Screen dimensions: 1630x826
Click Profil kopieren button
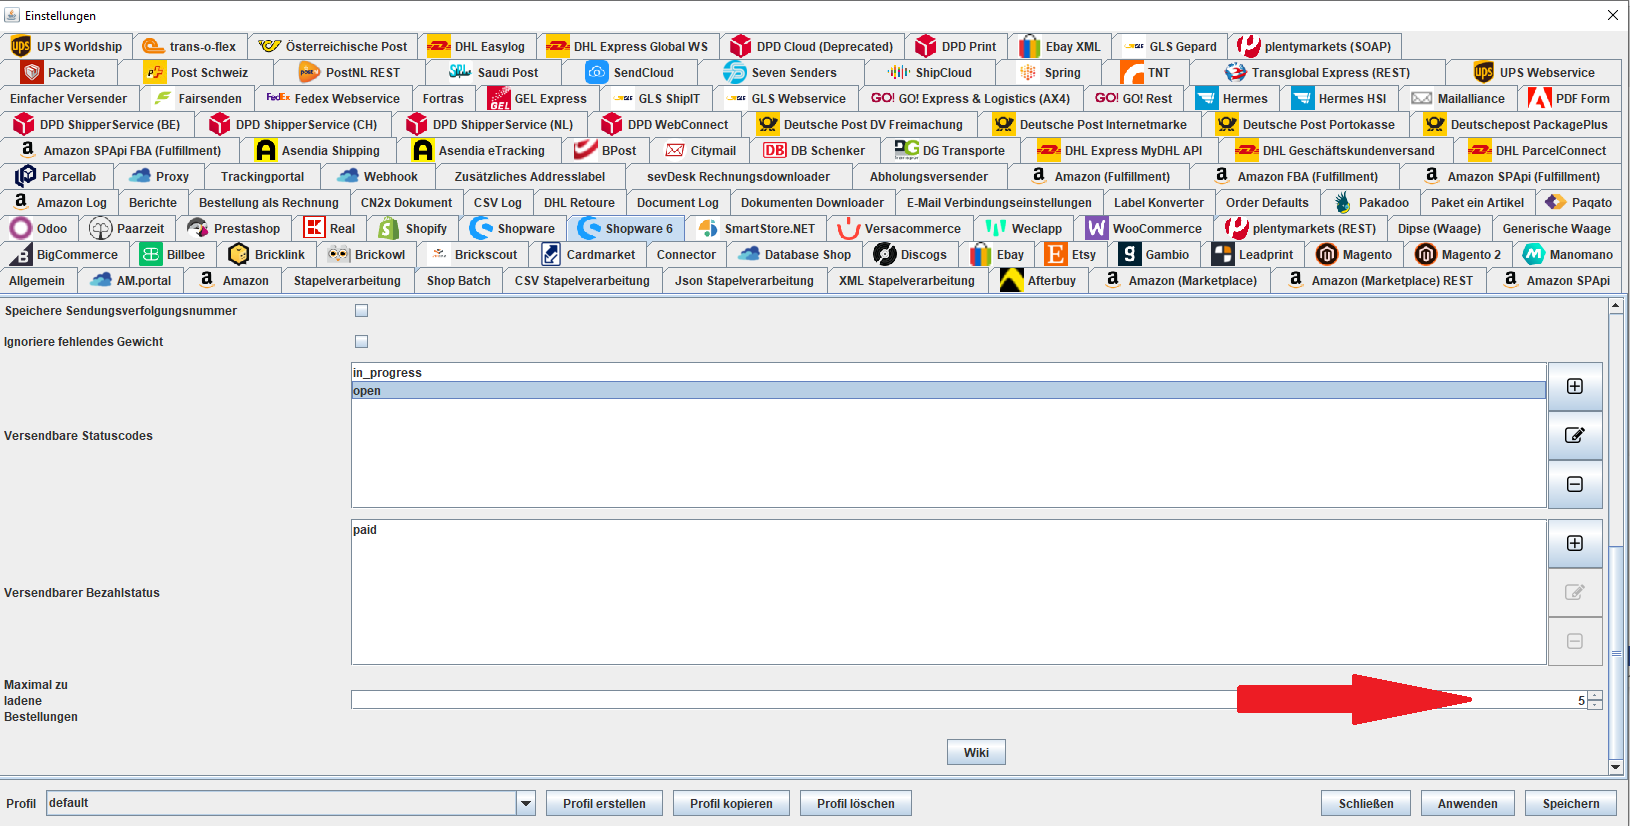point(731,803)
